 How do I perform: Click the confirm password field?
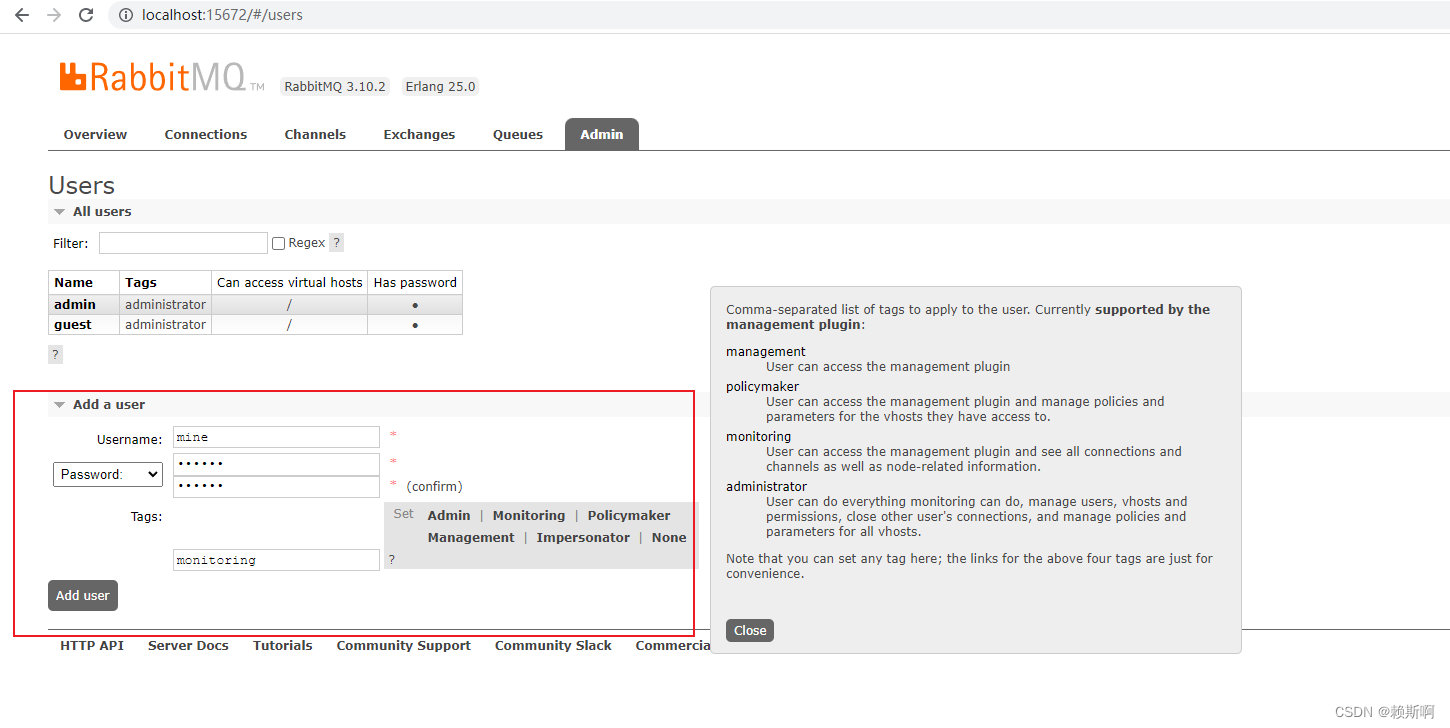click(x=276, y=486)
